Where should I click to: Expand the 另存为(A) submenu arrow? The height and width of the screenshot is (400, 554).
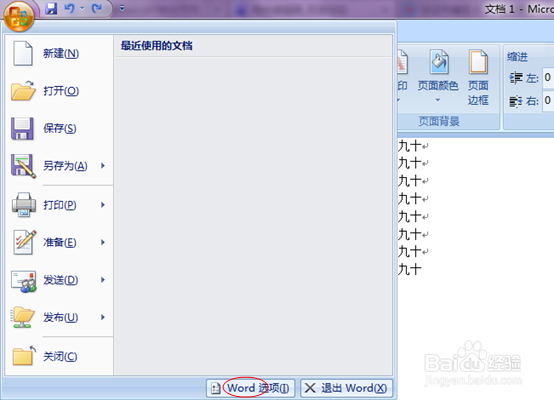103,166
